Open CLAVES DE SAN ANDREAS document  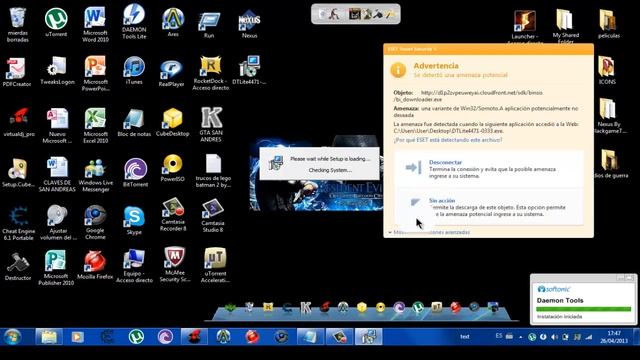click(57, 168)
